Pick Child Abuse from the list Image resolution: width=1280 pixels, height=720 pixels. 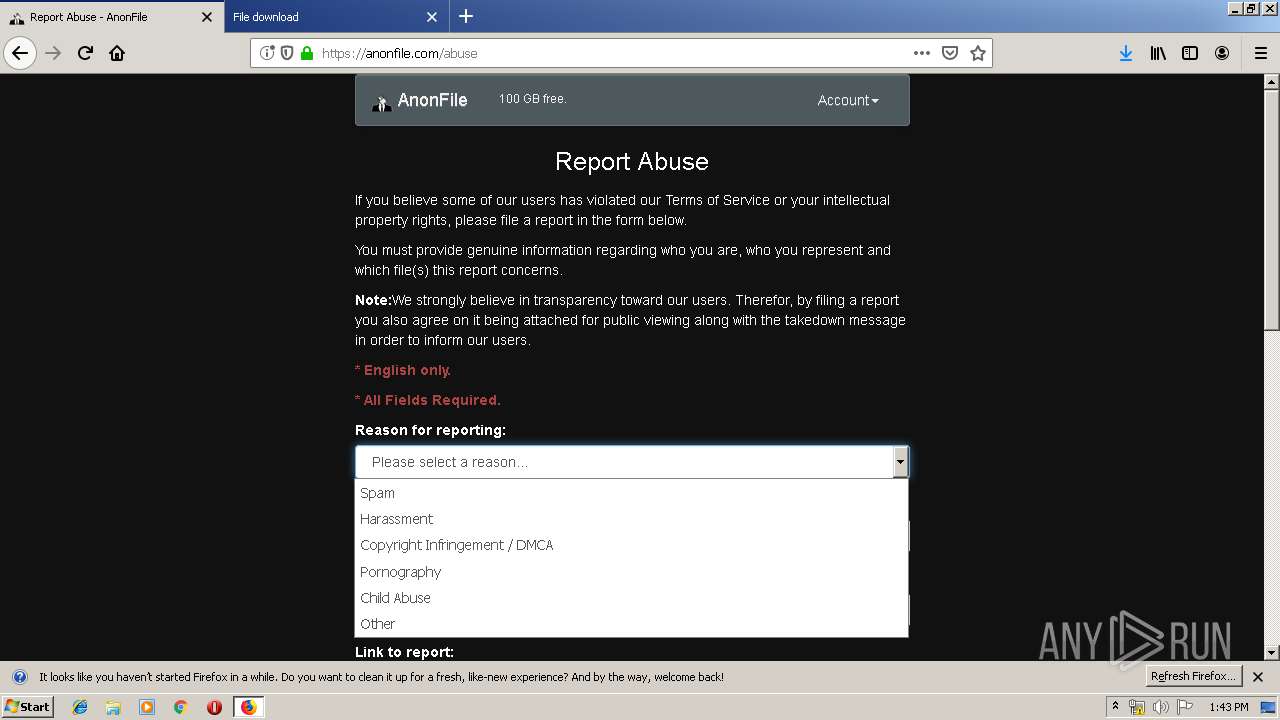(x=632, y=598)
